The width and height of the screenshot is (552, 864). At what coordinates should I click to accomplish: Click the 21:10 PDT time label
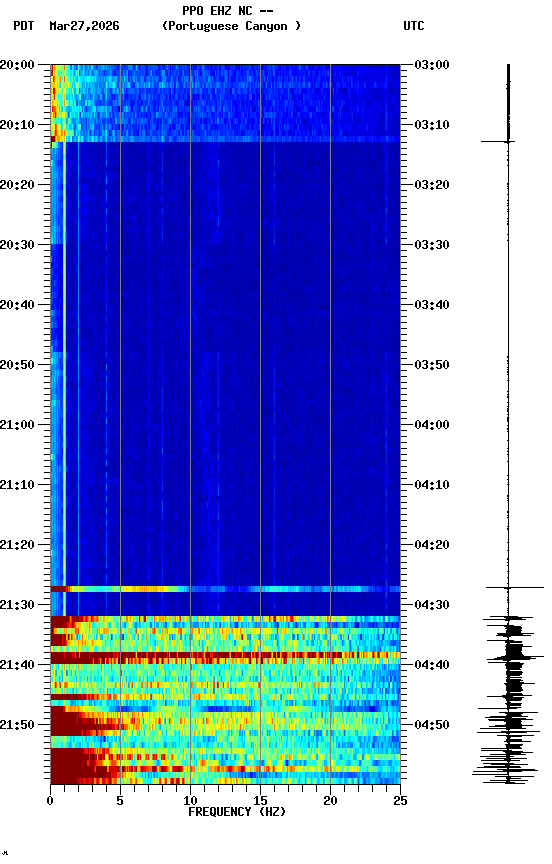(x=17, y=485)
